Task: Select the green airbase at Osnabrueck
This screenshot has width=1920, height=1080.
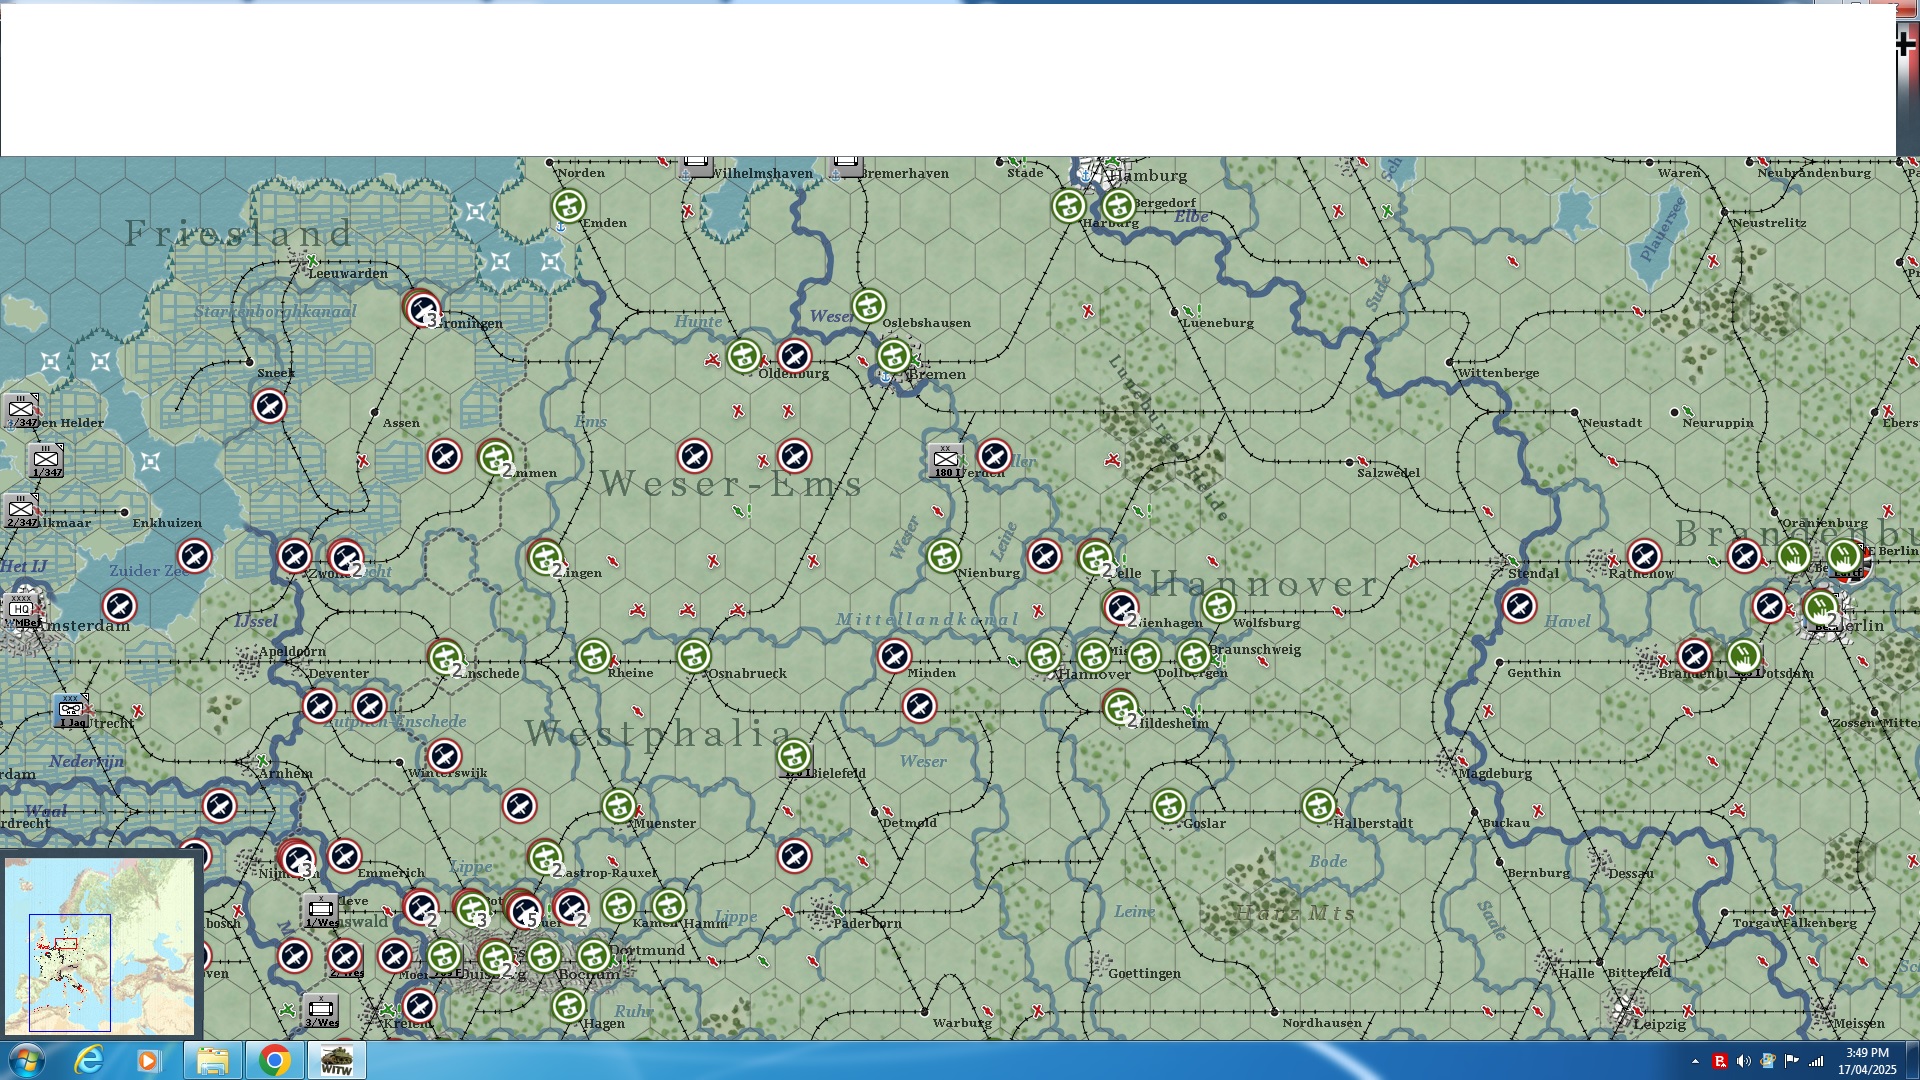Action: 694,656
